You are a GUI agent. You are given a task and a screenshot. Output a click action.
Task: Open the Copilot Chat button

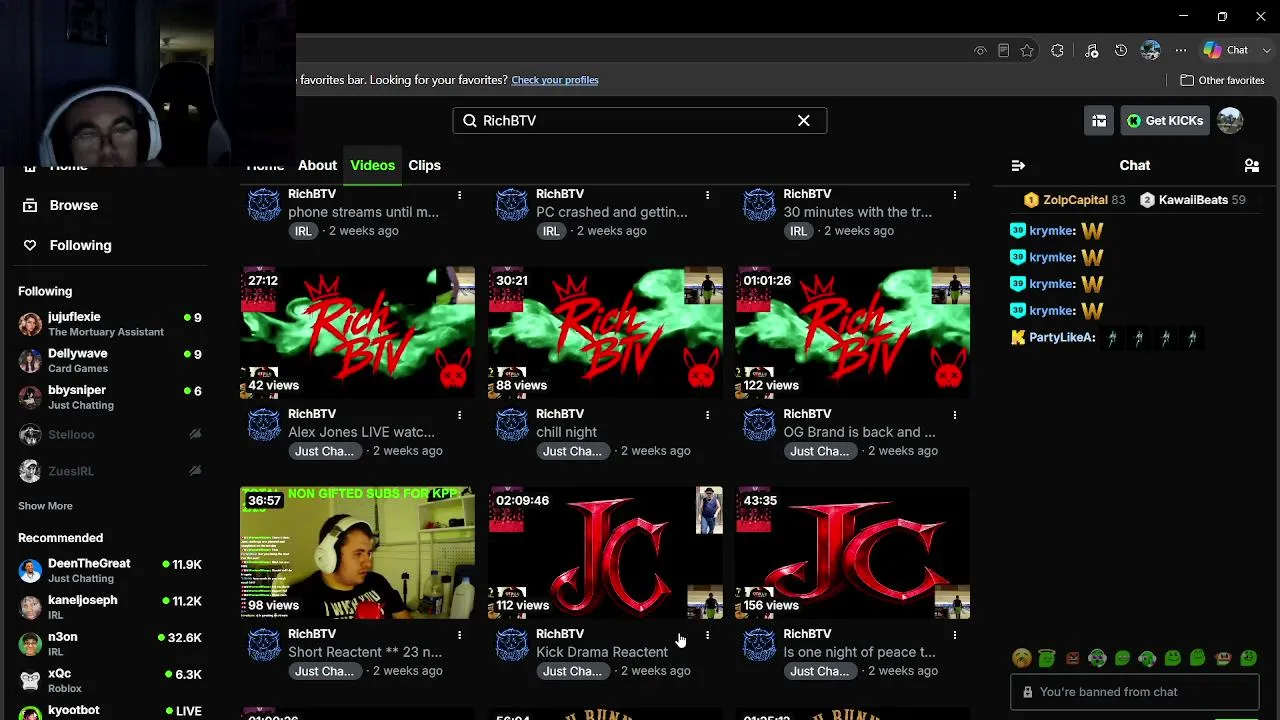coord(1226,50)
